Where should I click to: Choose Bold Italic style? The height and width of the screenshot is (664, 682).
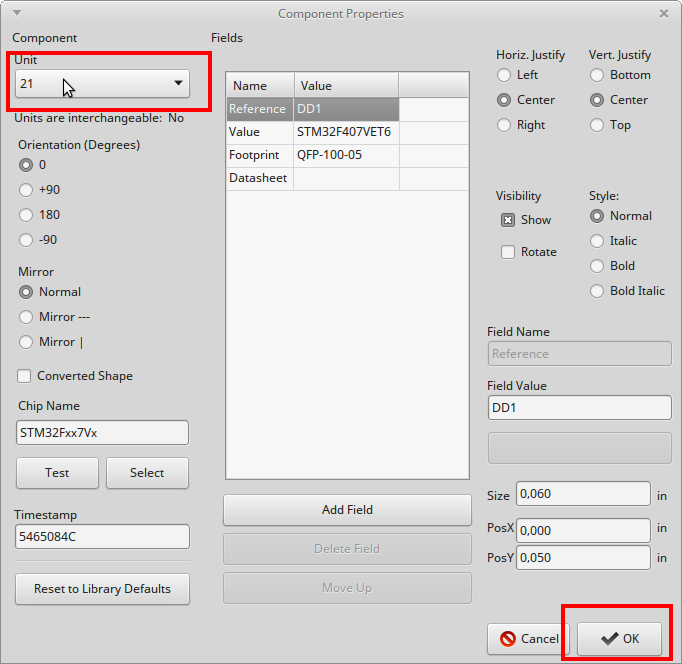pos(597,291)
